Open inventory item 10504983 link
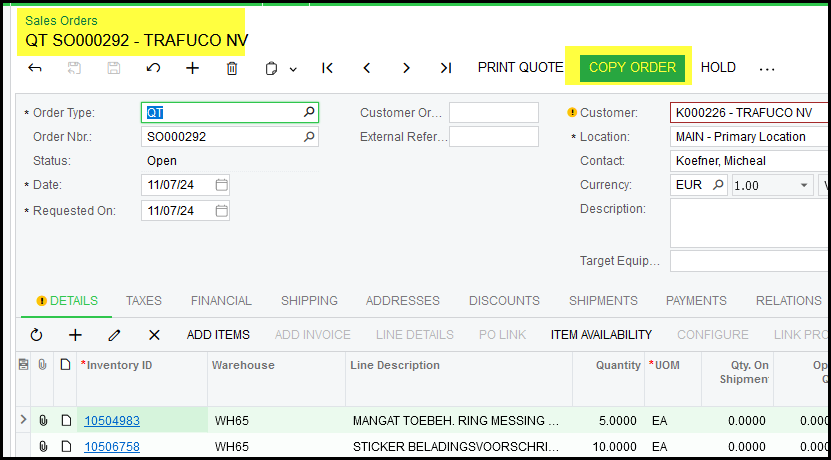 [112, 421]
